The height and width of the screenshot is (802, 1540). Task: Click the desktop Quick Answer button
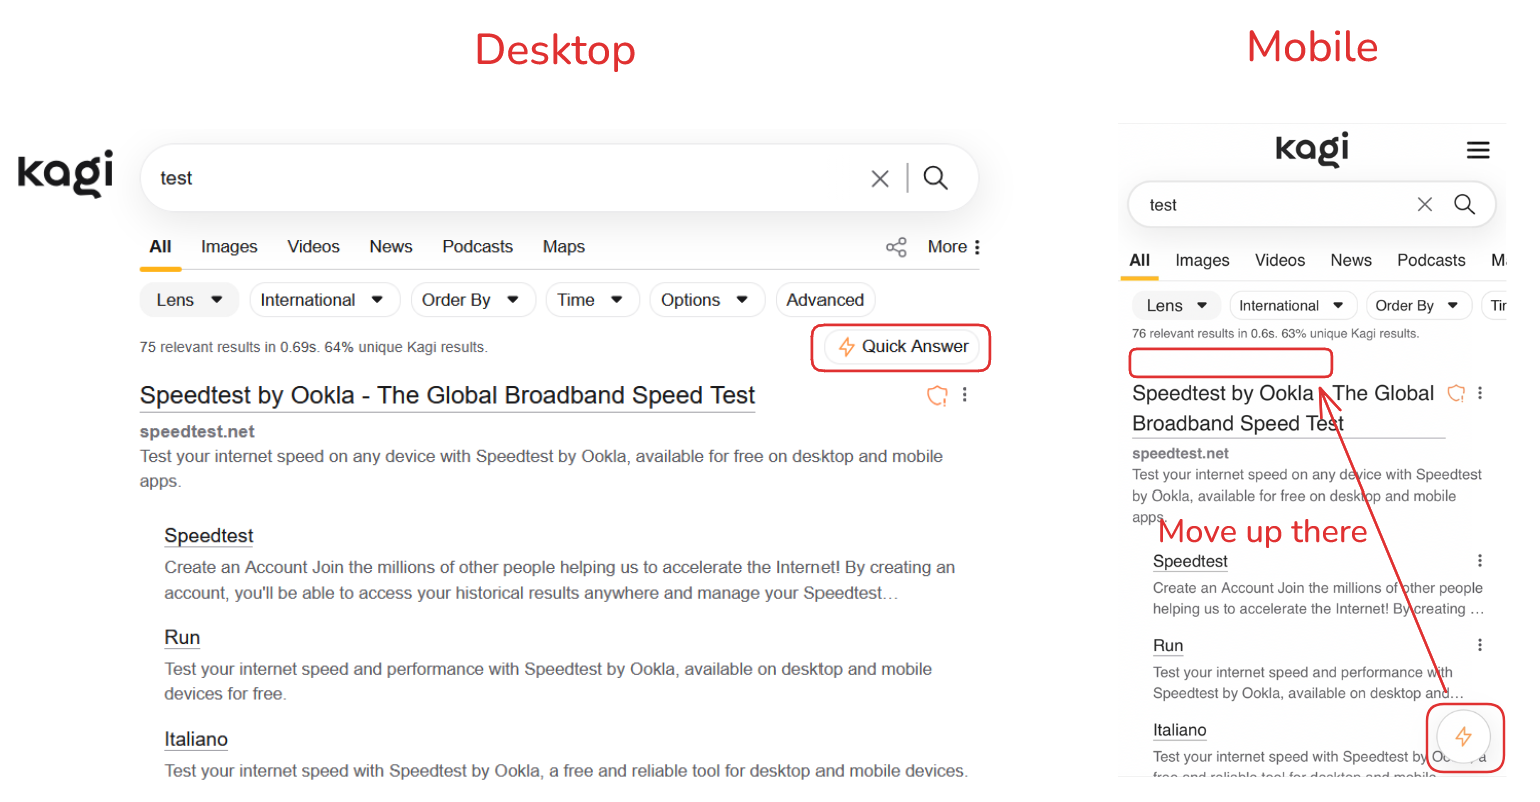coord(903,347)
